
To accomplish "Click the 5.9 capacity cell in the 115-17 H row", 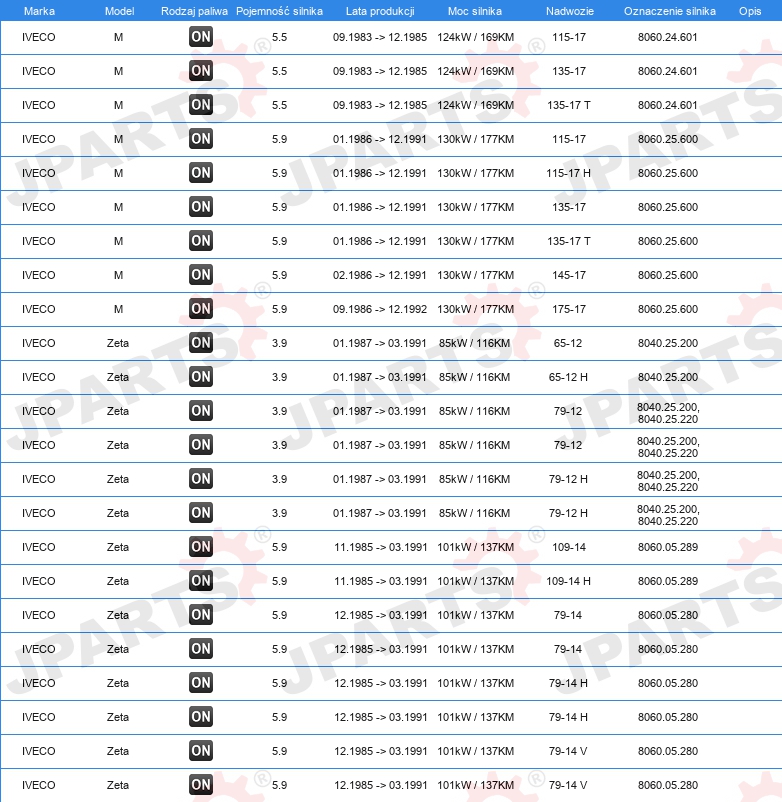I will (279, 173).
